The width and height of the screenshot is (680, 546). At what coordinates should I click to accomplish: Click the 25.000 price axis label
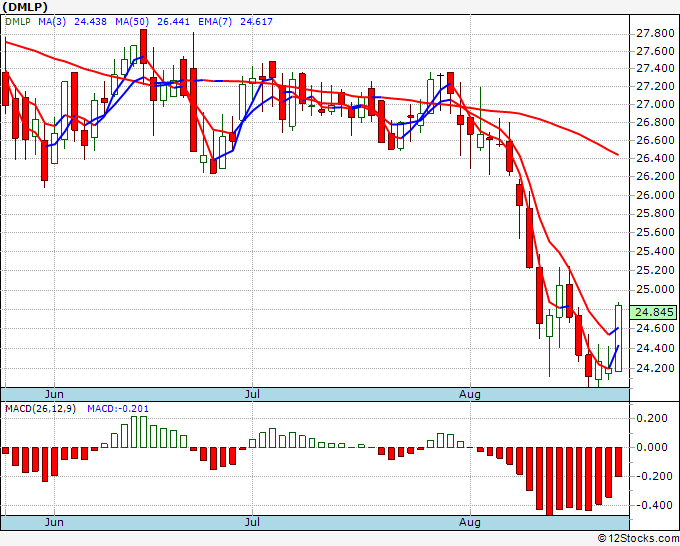655,289
